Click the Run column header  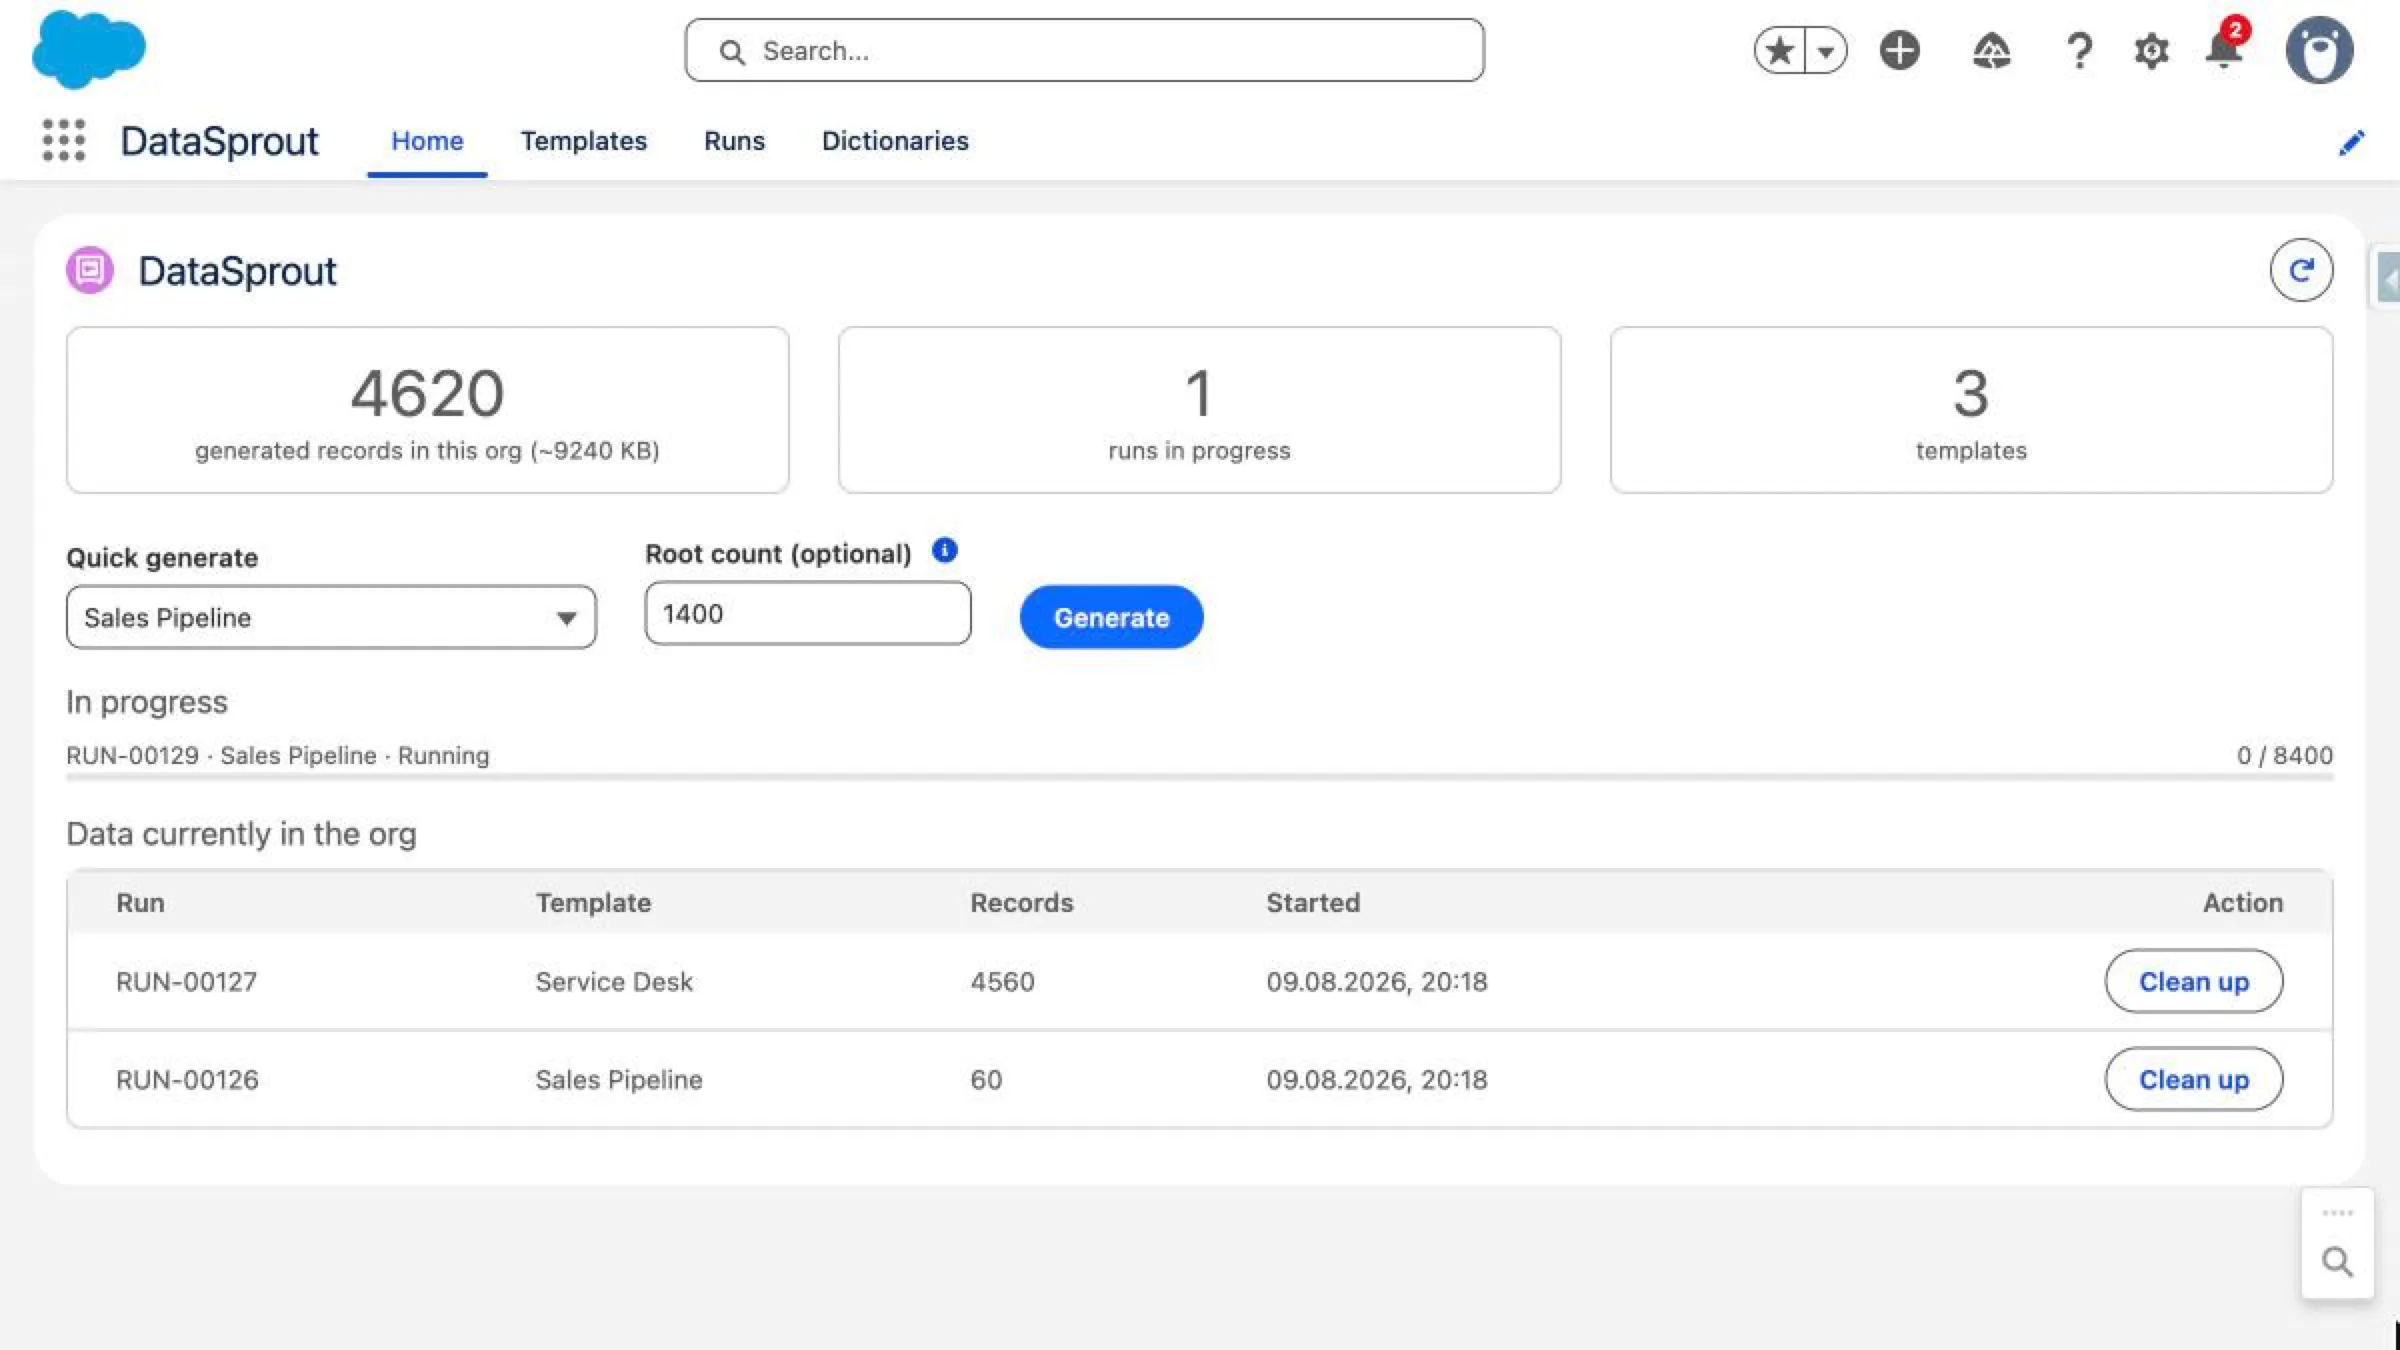click(140, 902)
